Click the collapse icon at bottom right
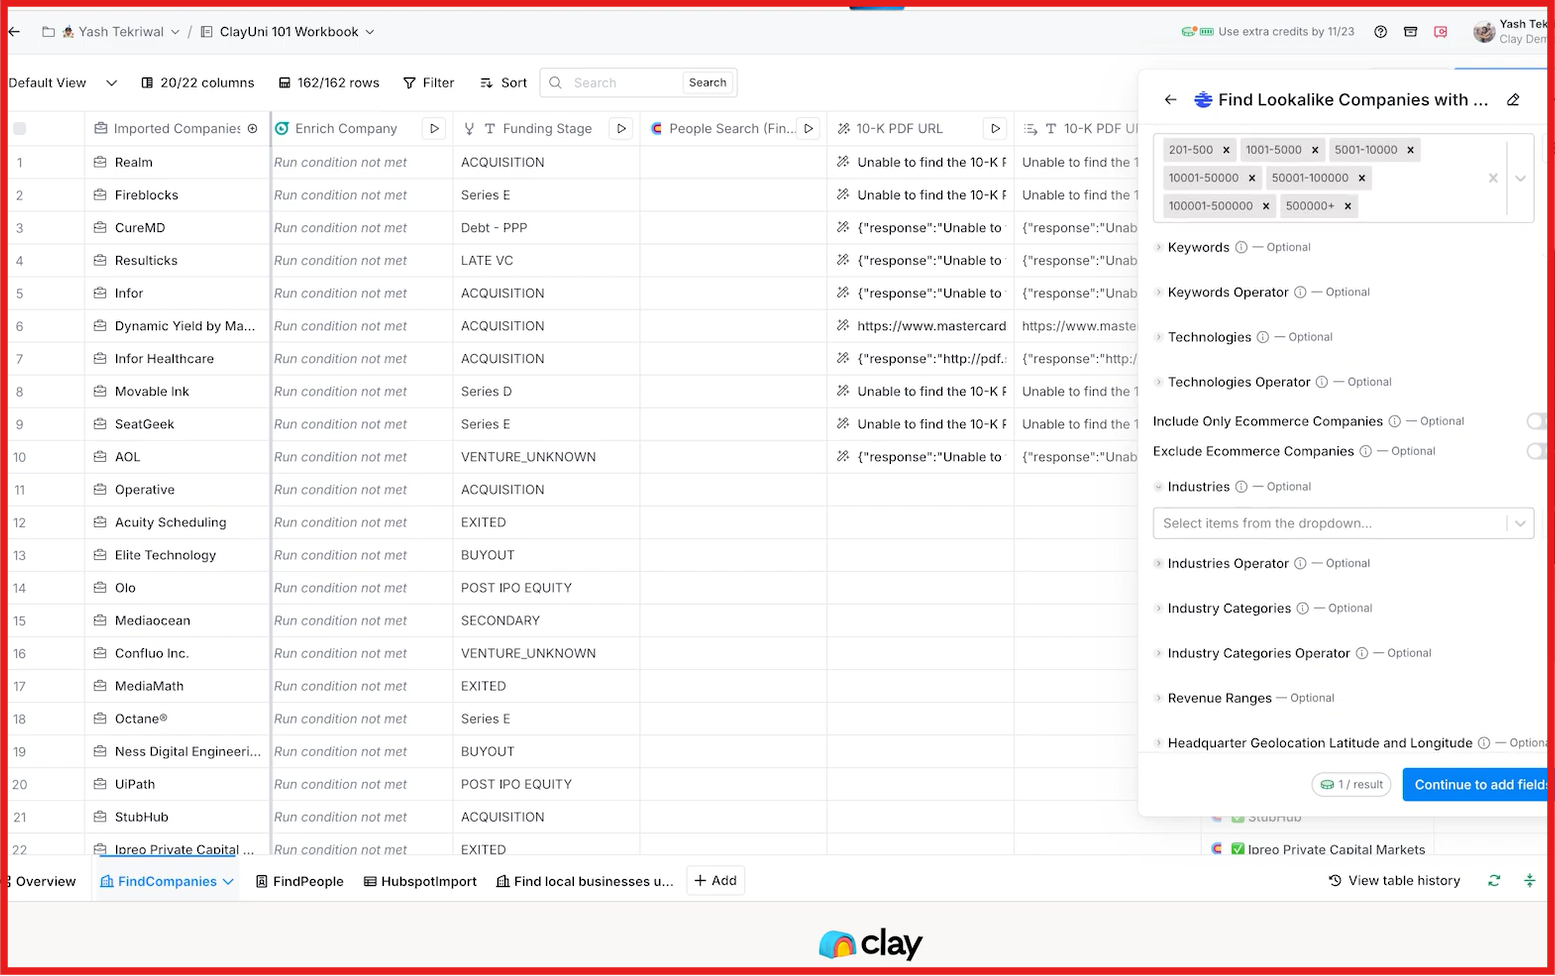This screenshot has height=976, width=1555. [x=1529, y=881]
